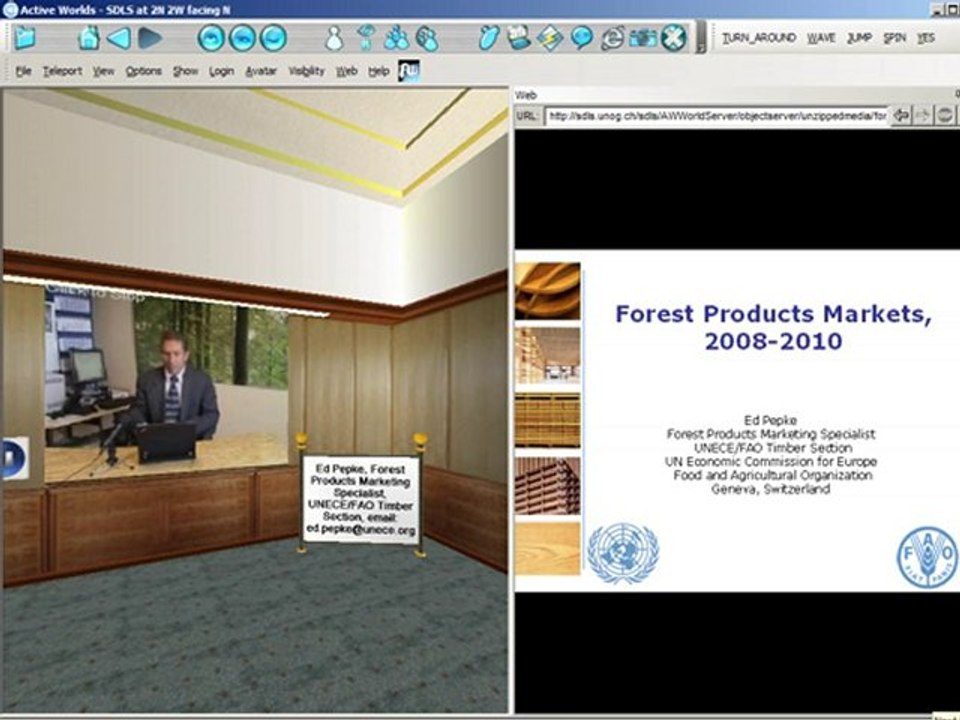Open the Visibility menu

click(306, 72)
